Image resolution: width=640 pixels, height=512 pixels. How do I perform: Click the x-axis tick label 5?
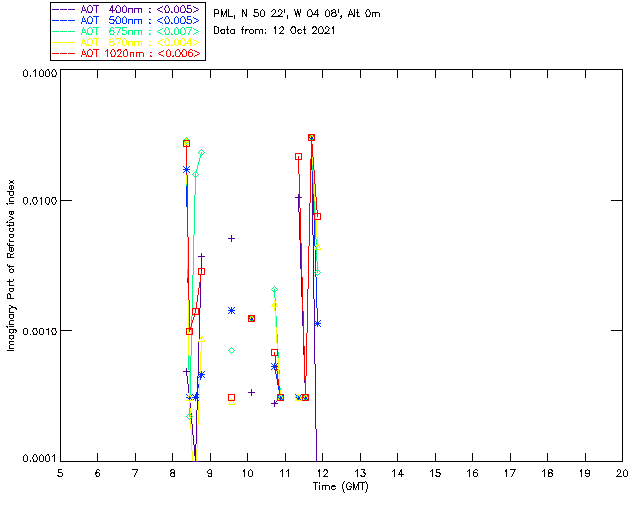tap(60, 473)
